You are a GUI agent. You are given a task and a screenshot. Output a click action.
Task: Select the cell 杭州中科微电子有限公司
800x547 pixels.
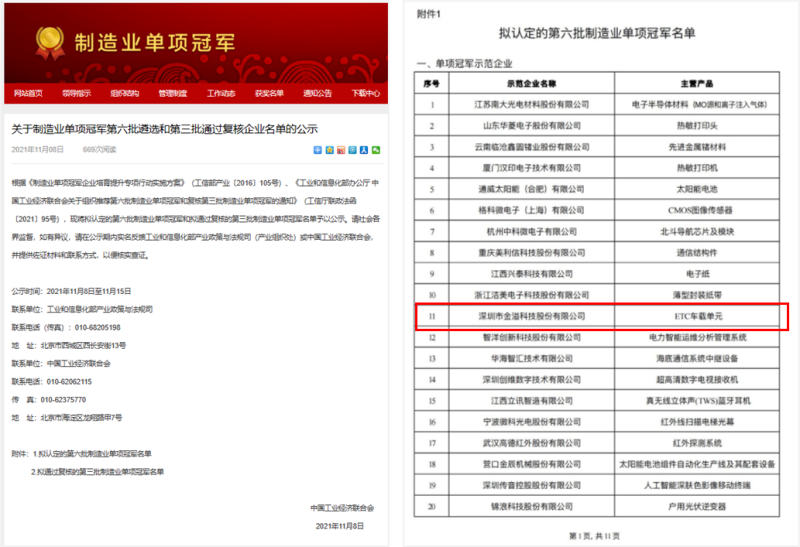point(532,232)
